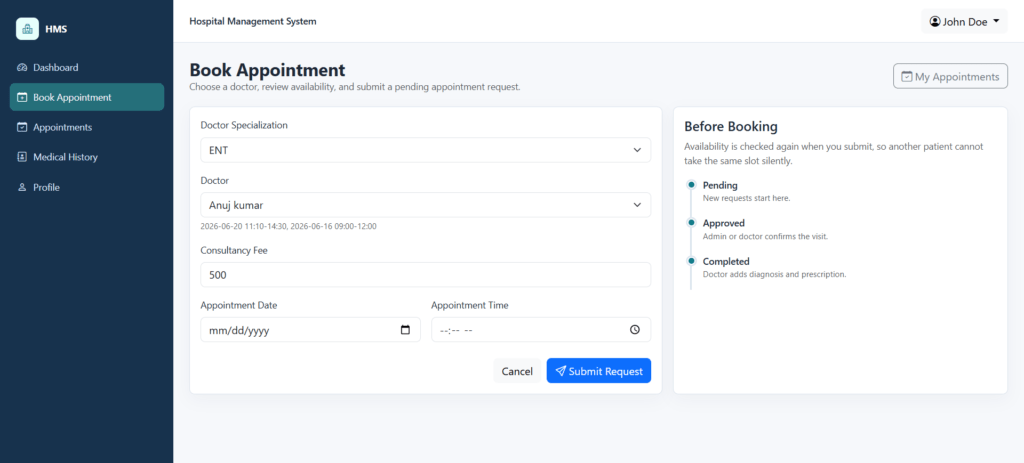The width and height of the screenshot is (1024, 463).
Task: Click the Appointment Time label
Action: pyautogui.click(x=470, y=305)
